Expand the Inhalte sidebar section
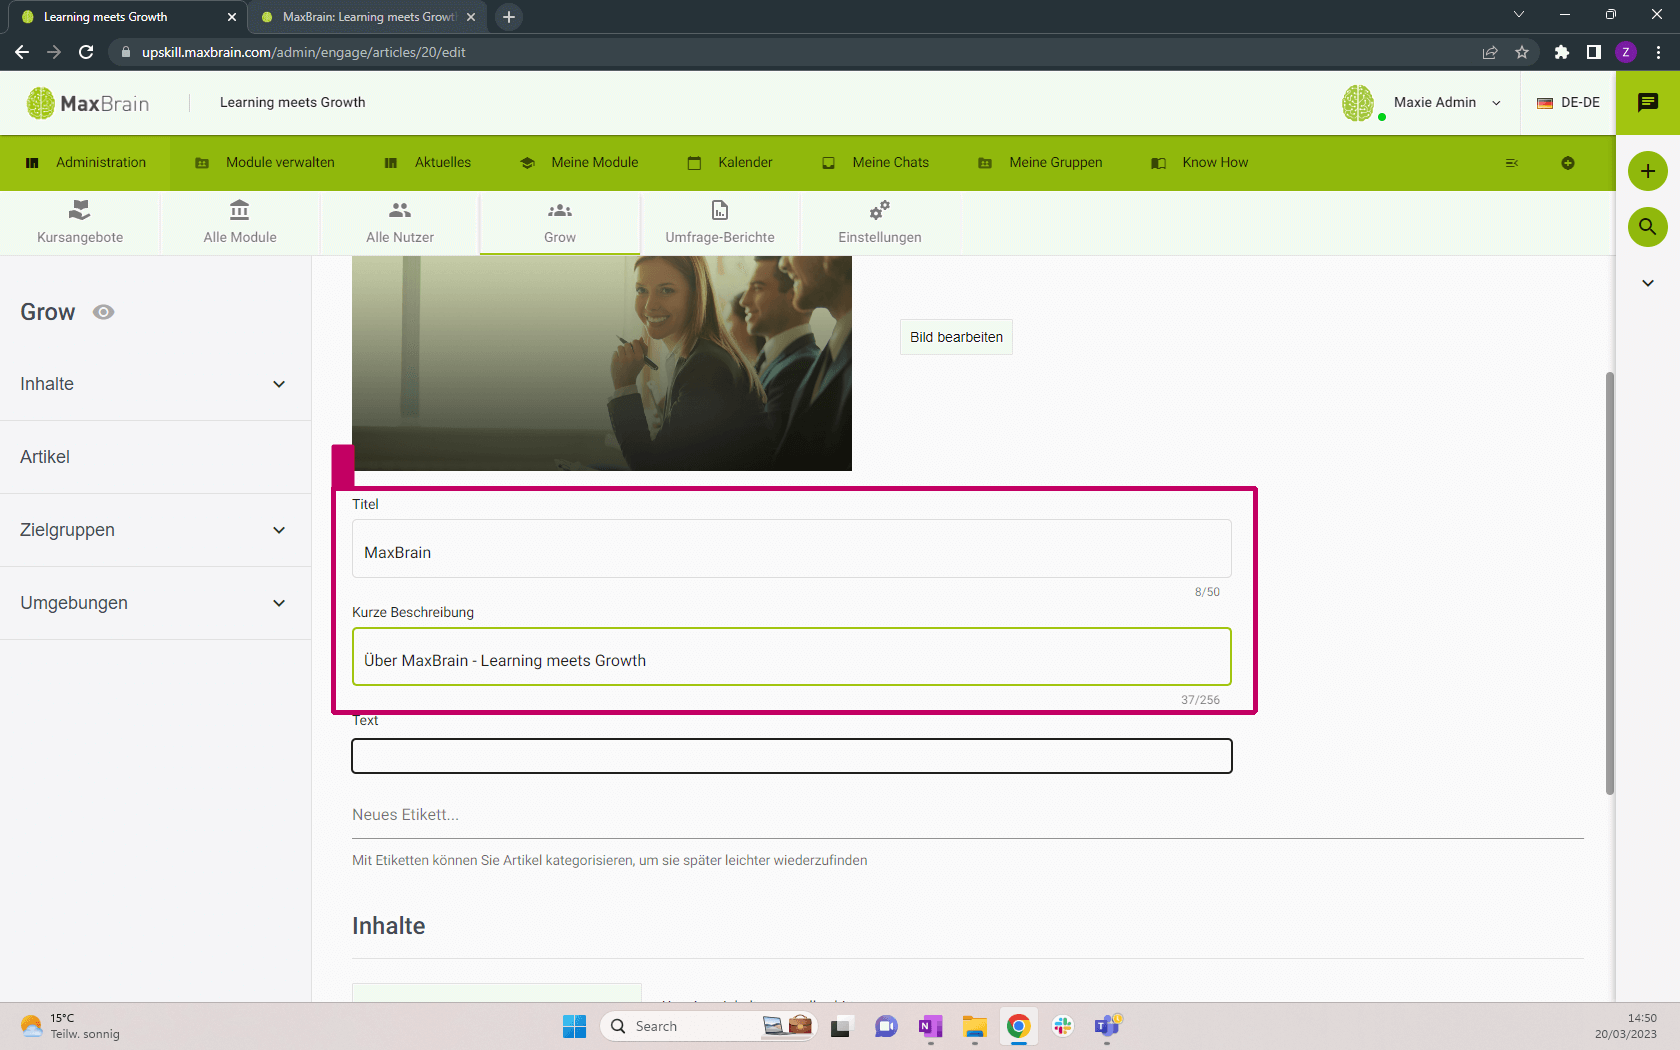 (x=155, y=384)
